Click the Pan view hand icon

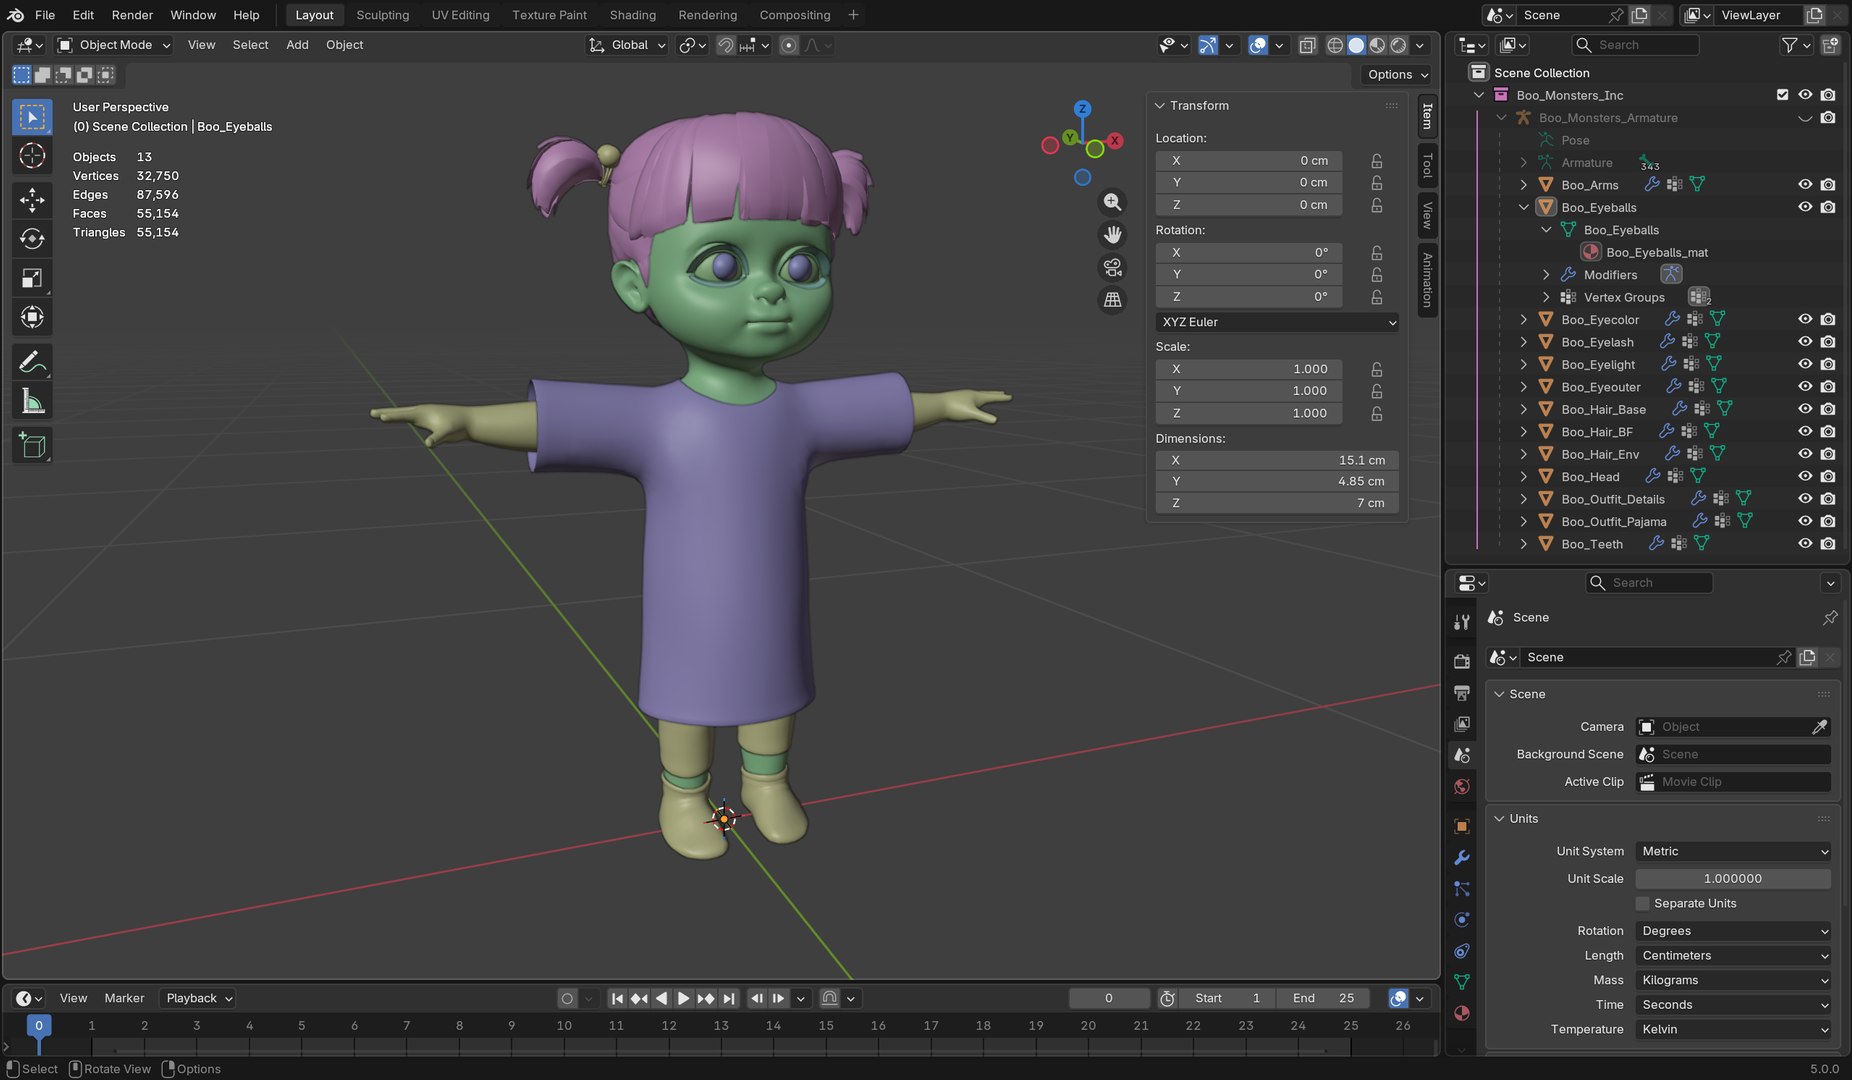1112,235
